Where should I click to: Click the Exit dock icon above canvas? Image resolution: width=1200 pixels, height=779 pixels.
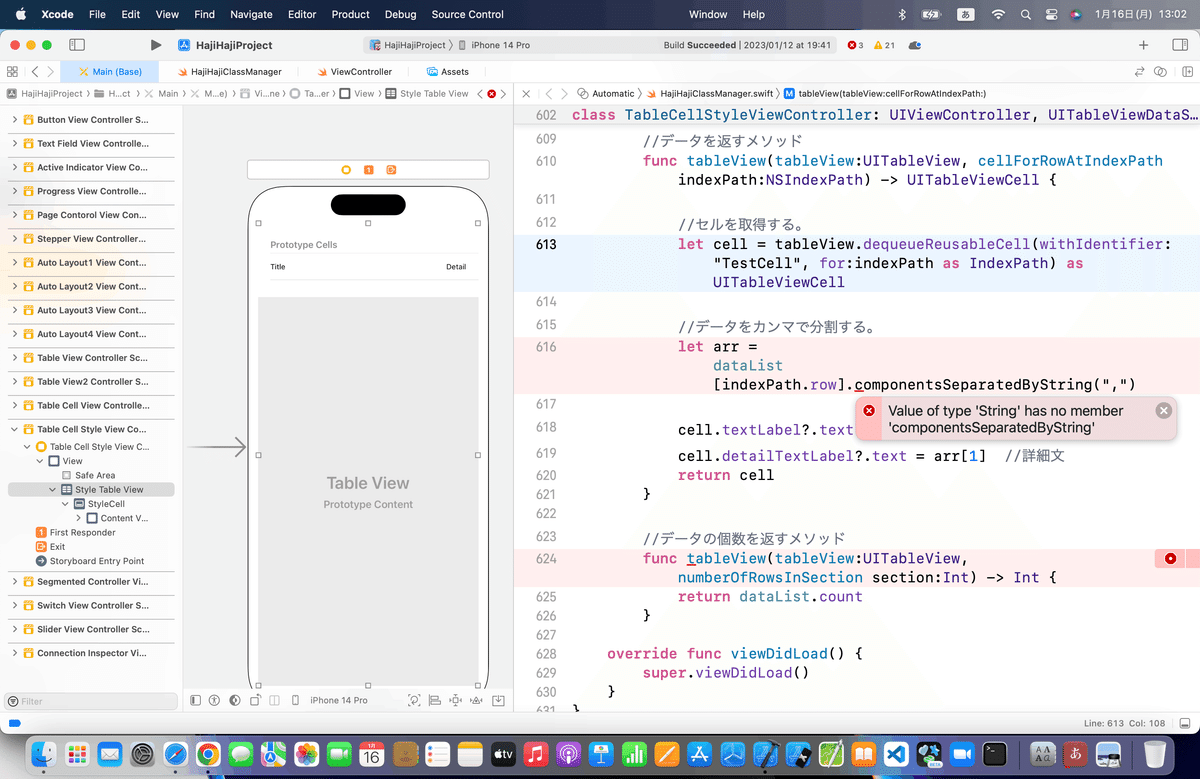tap(391, 170)
